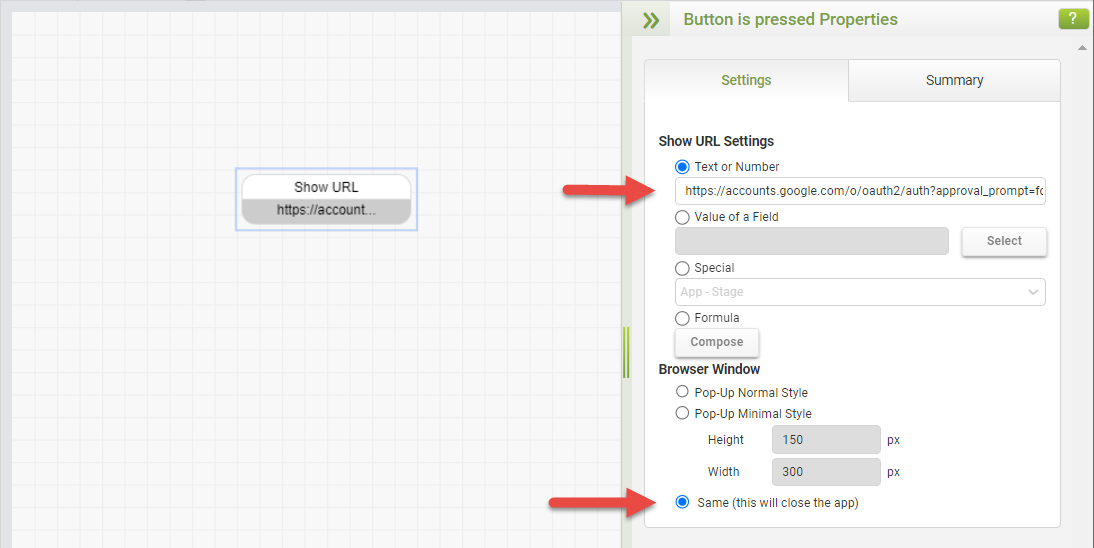Select Same (this will close the app)
Image resolution: width=1094 pixels, height=548 pixels.
(x=682, y=503)
